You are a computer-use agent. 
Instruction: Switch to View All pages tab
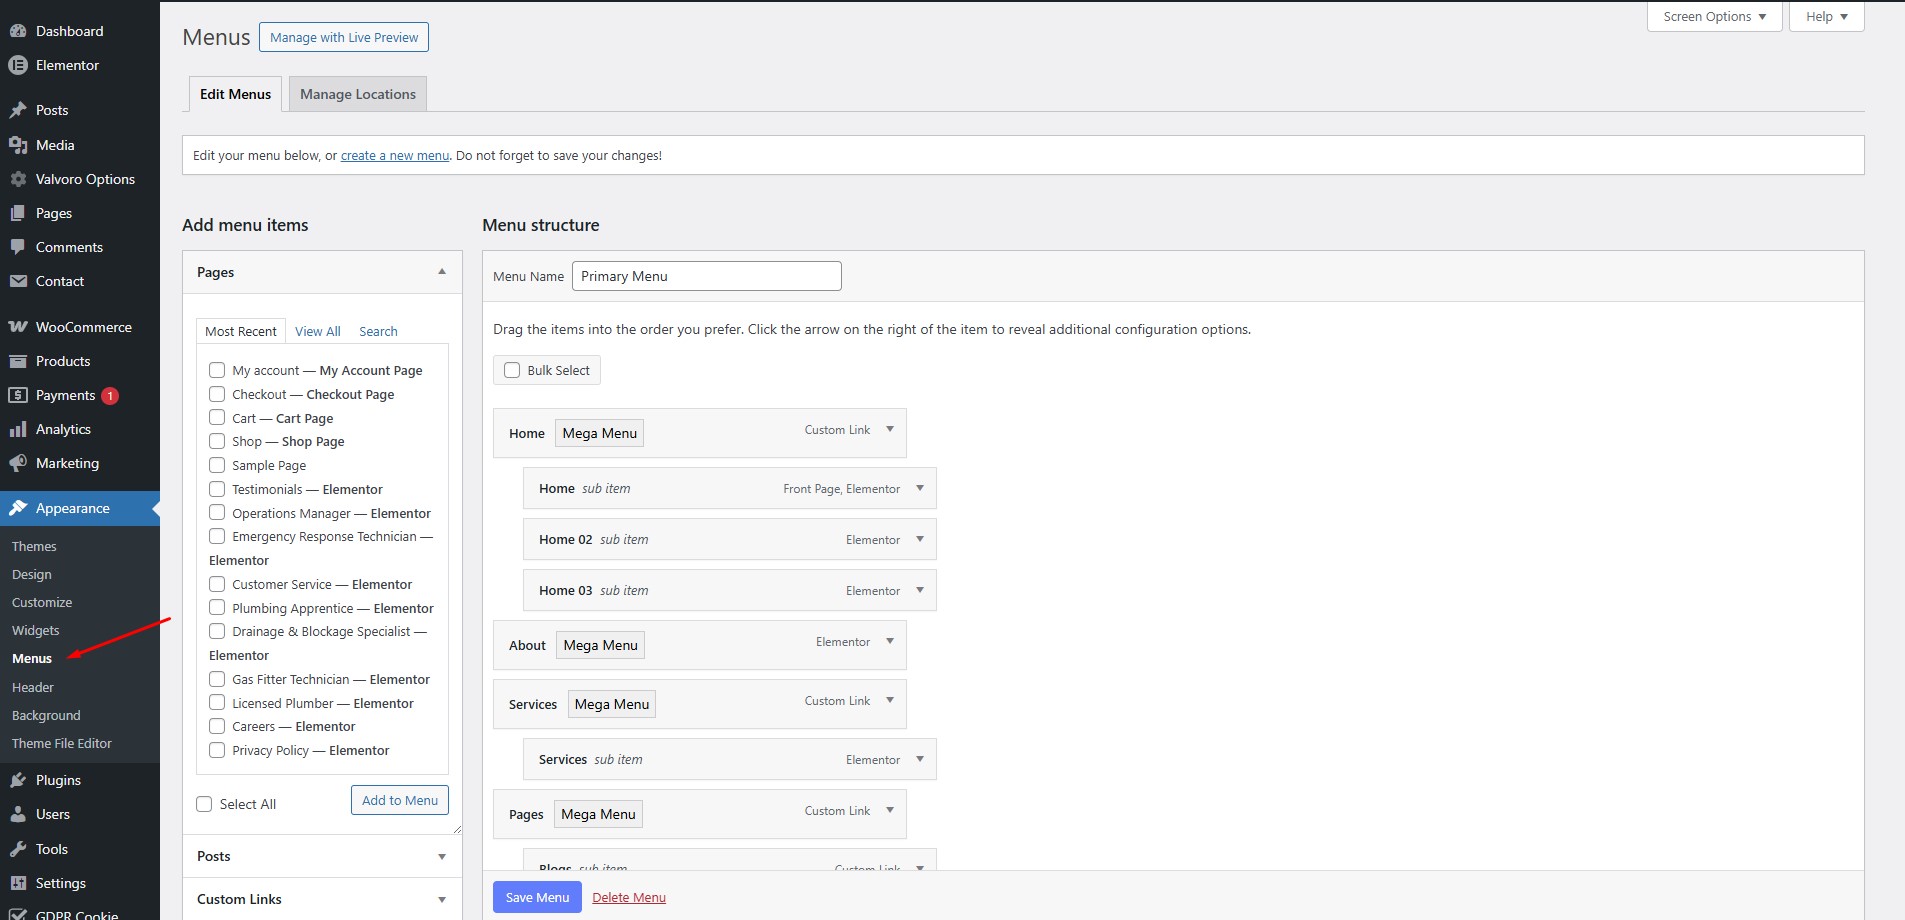(x=317, y=331)
